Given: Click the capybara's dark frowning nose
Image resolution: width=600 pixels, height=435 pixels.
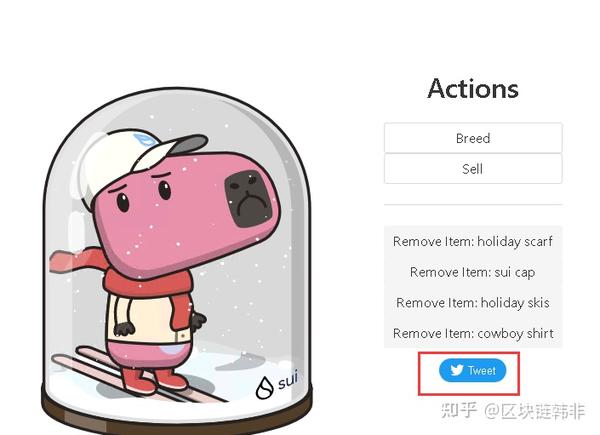Looking at the screenshot, I should [249, 200].
